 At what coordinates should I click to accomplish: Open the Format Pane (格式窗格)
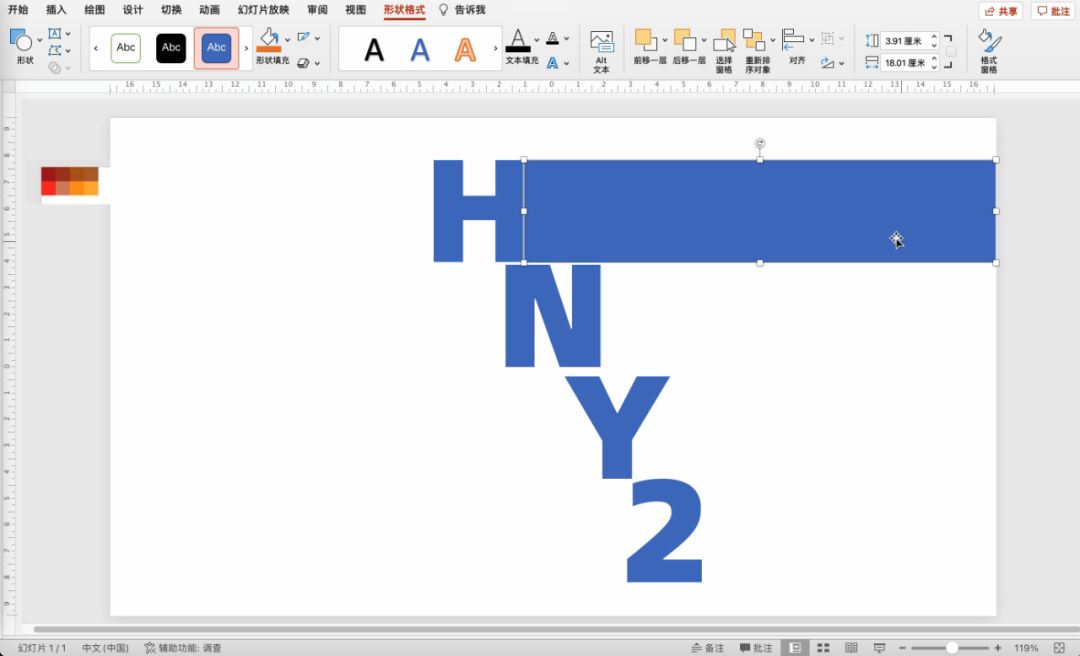point(988,50)
